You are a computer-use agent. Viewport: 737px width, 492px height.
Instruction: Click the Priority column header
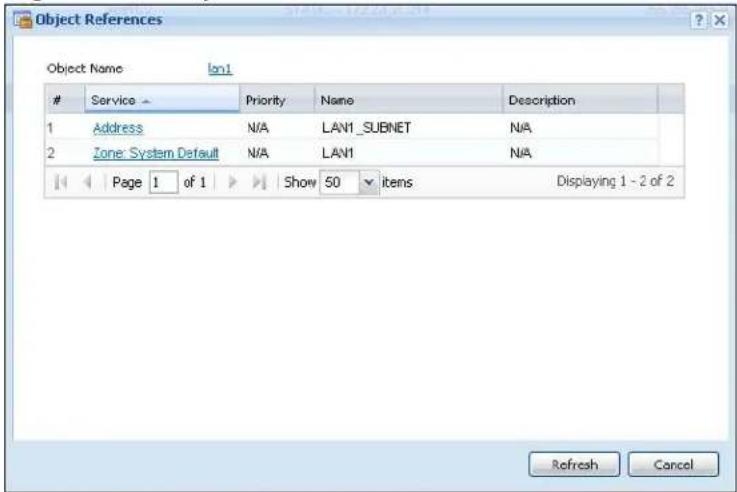(x=277, y=100)
